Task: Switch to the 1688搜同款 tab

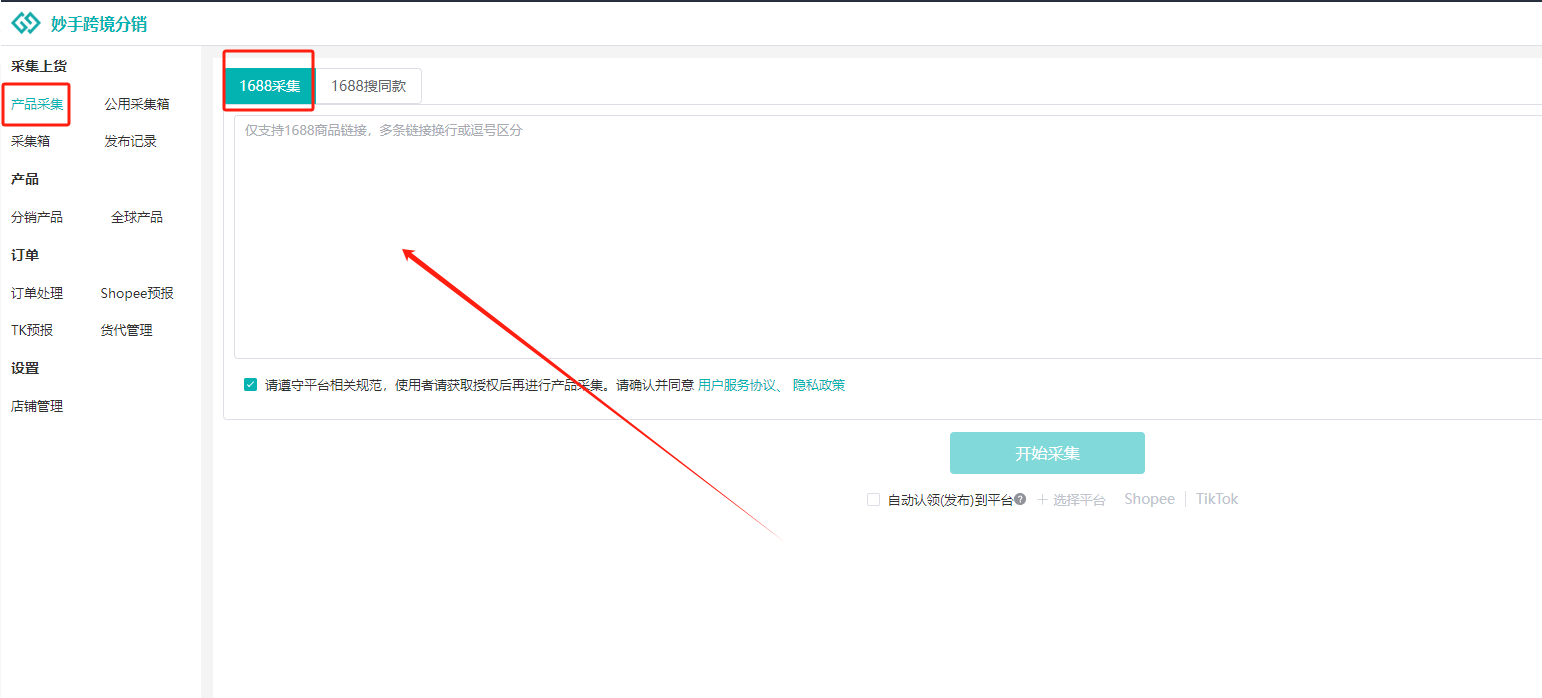Action: point(368,86)
